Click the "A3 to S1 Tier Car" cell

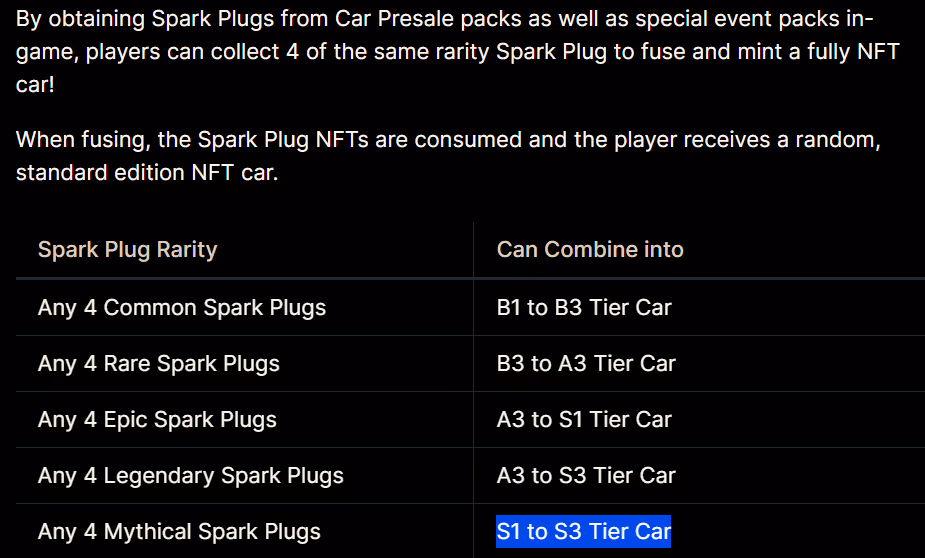(x=584, y=420)
